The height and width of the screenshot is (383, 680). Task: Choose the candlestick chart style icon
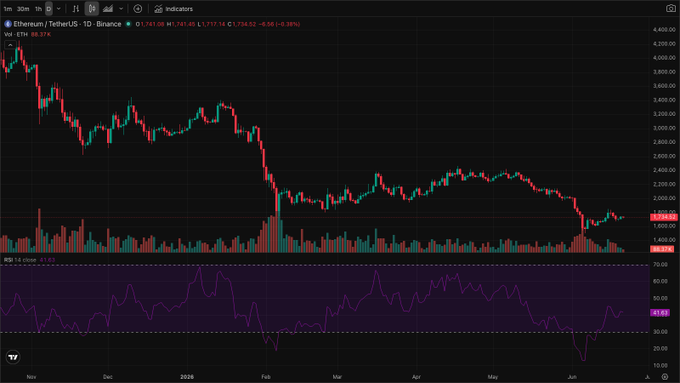[92, 9]
